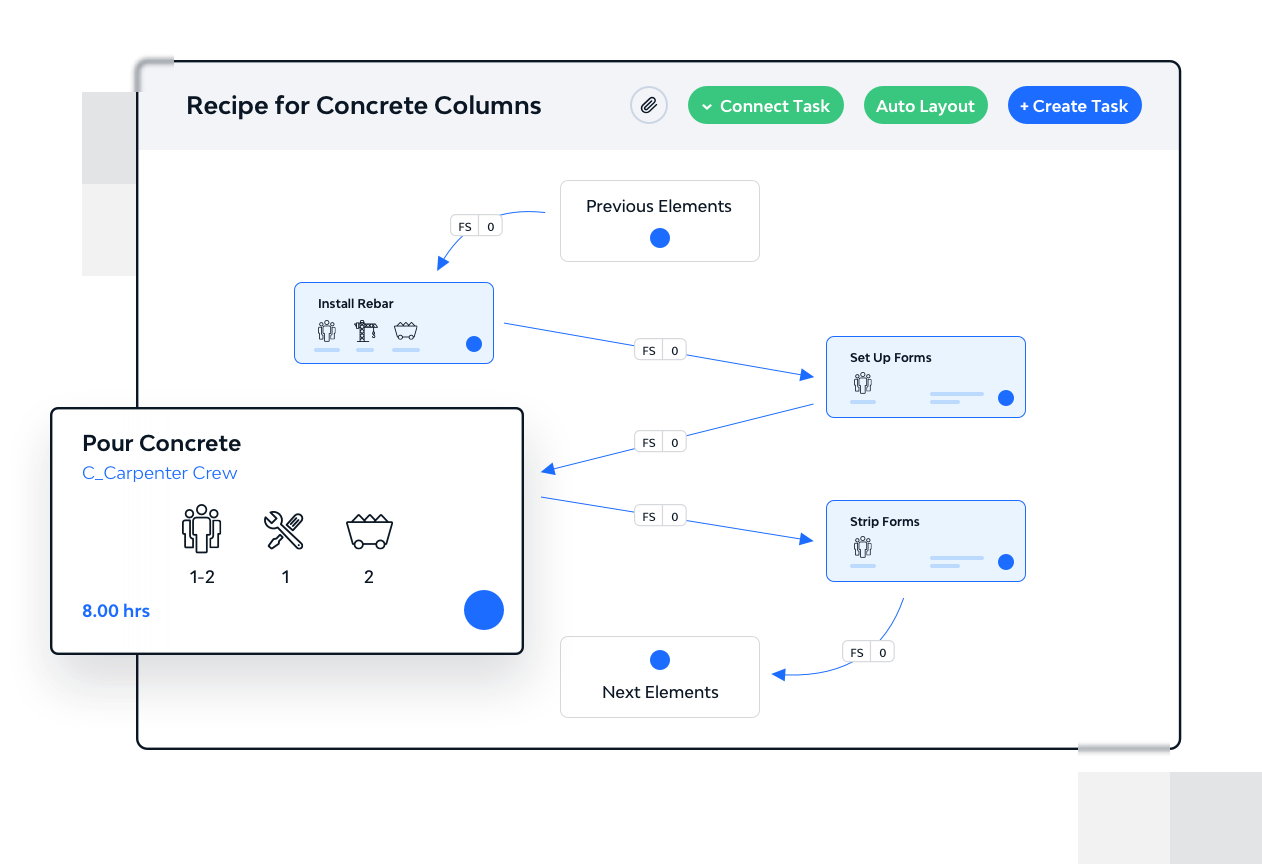Open the C_Carpenter Crew link

pyautogui.click(x=160, y=473)
